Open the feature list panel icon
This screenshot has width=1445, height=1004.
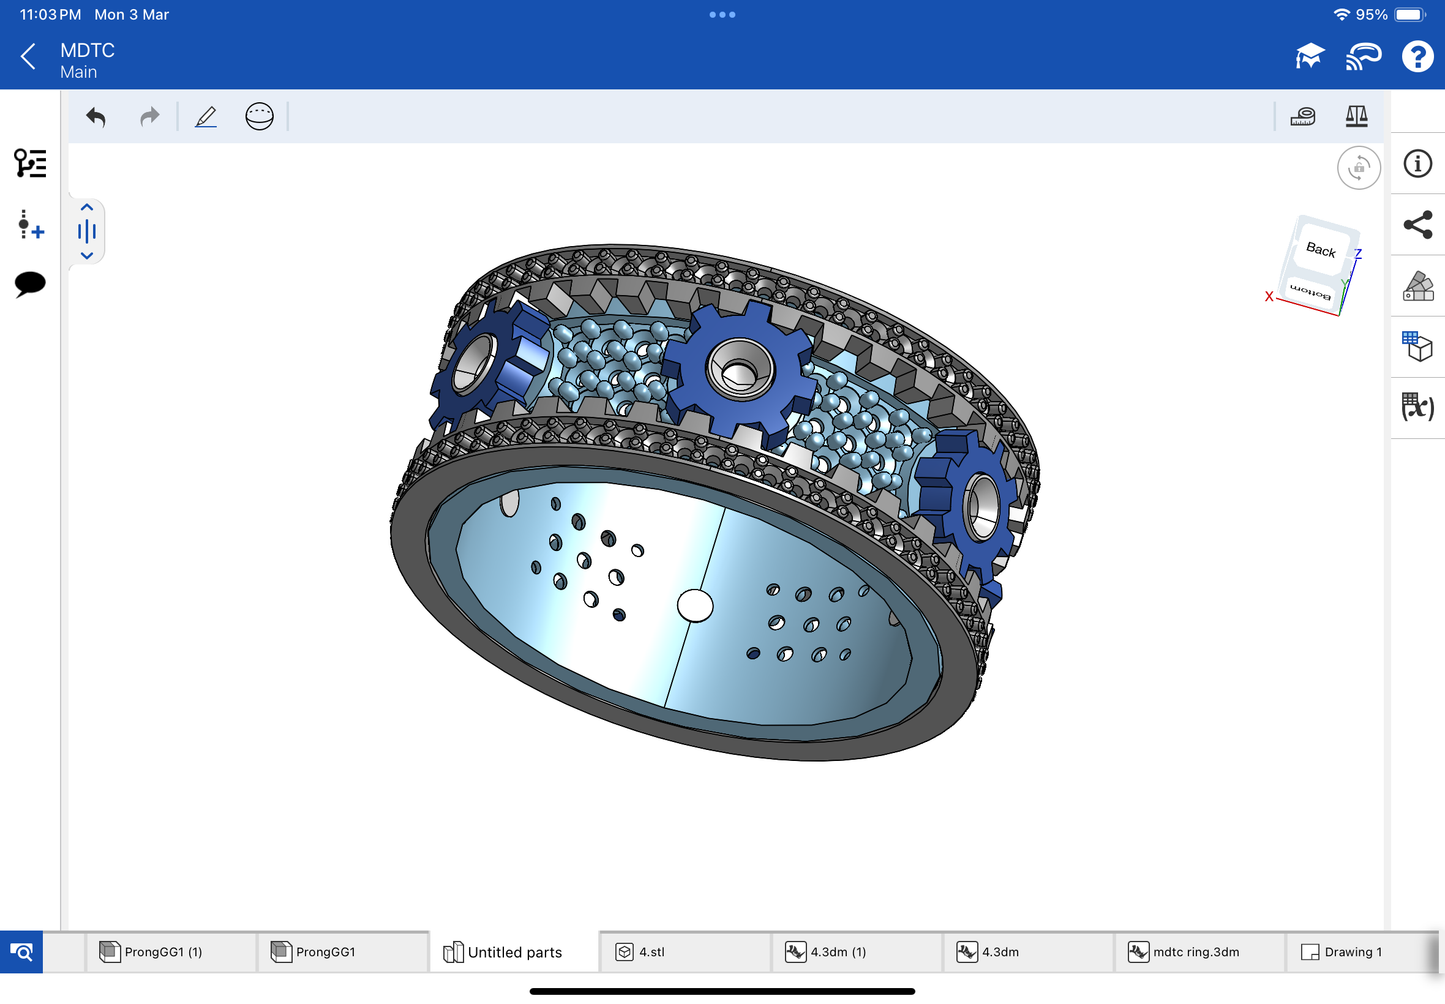point(30,163)
